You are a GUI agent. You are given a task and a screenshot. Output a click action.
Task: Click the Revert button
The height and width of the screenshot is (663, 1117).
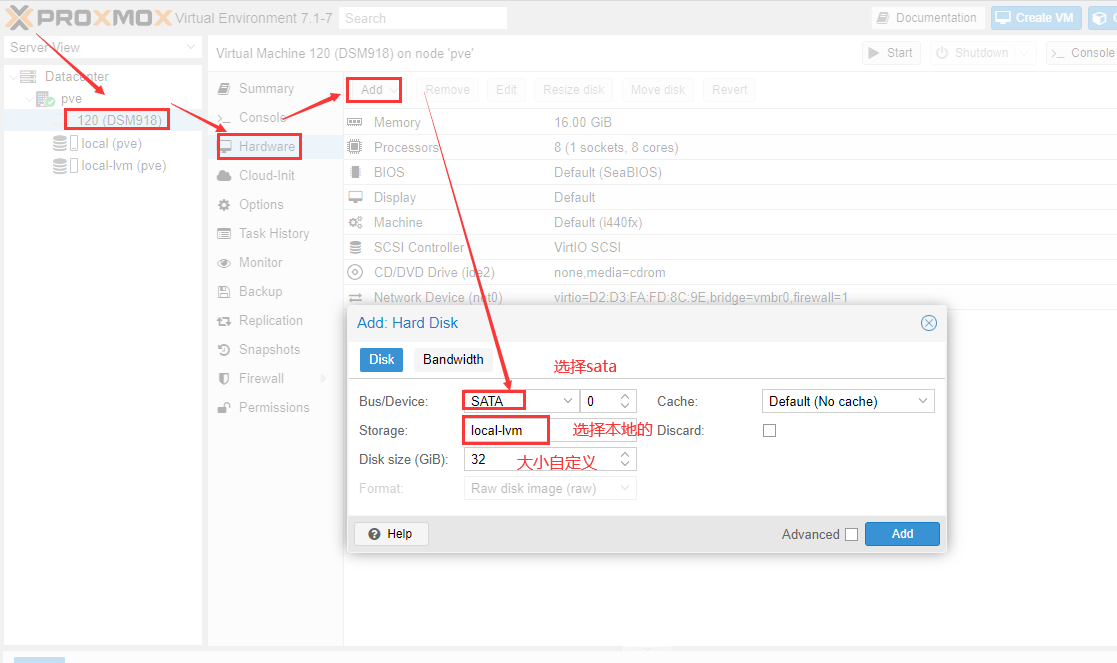point(729,90)
